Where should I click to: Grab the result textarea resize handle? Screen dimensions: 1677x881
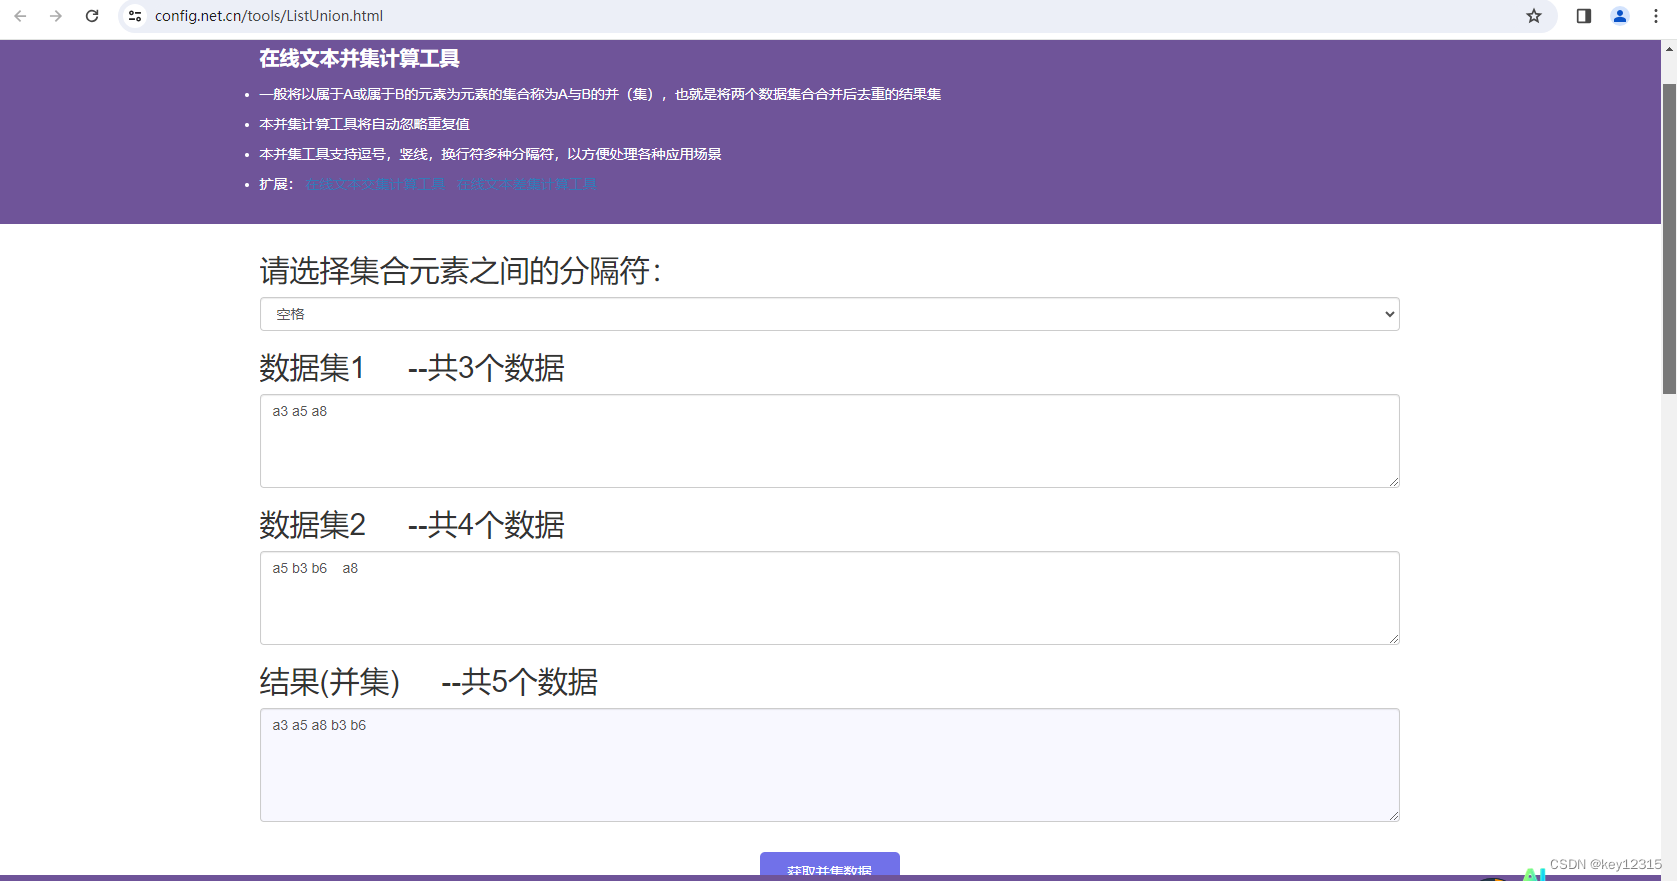tap(1393, 816)
